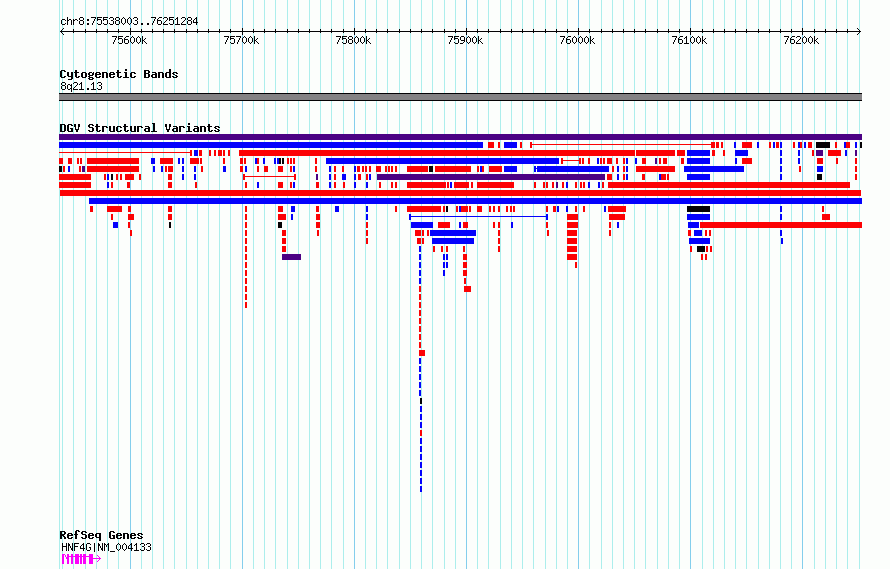Image resolution: width=890 pixels, height=569 pixels.
Task: Click the DGV Structural Variants track title
Action: [x=140, y=128]
